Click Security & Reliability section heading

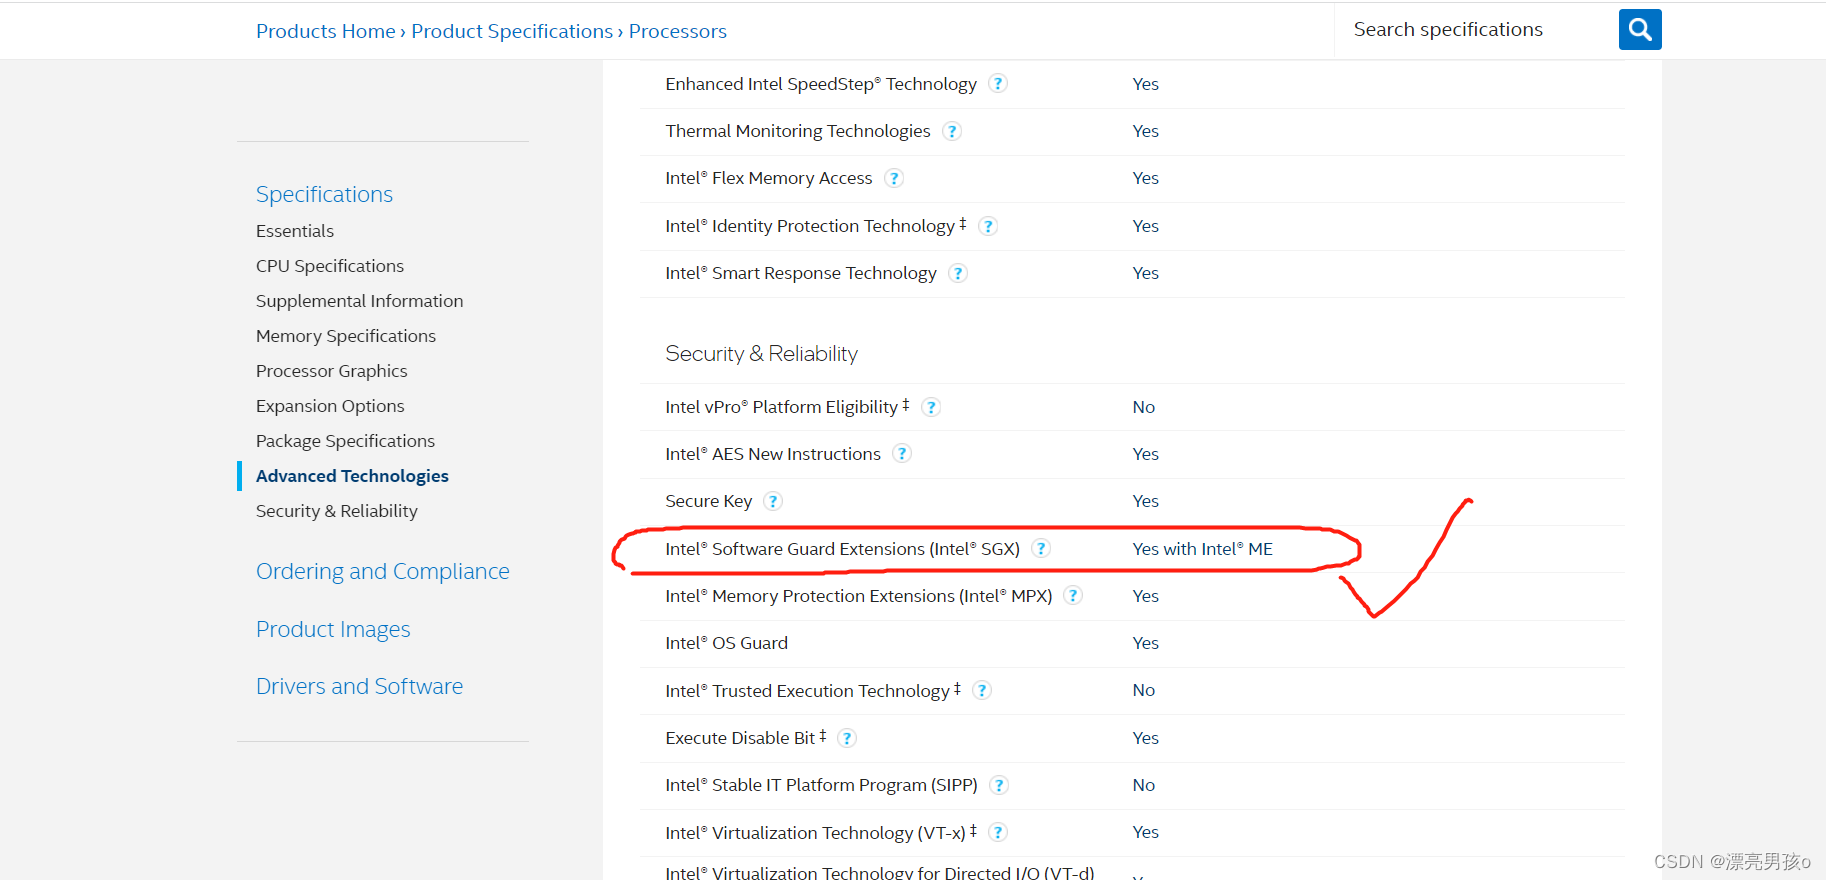pos(762,354)
